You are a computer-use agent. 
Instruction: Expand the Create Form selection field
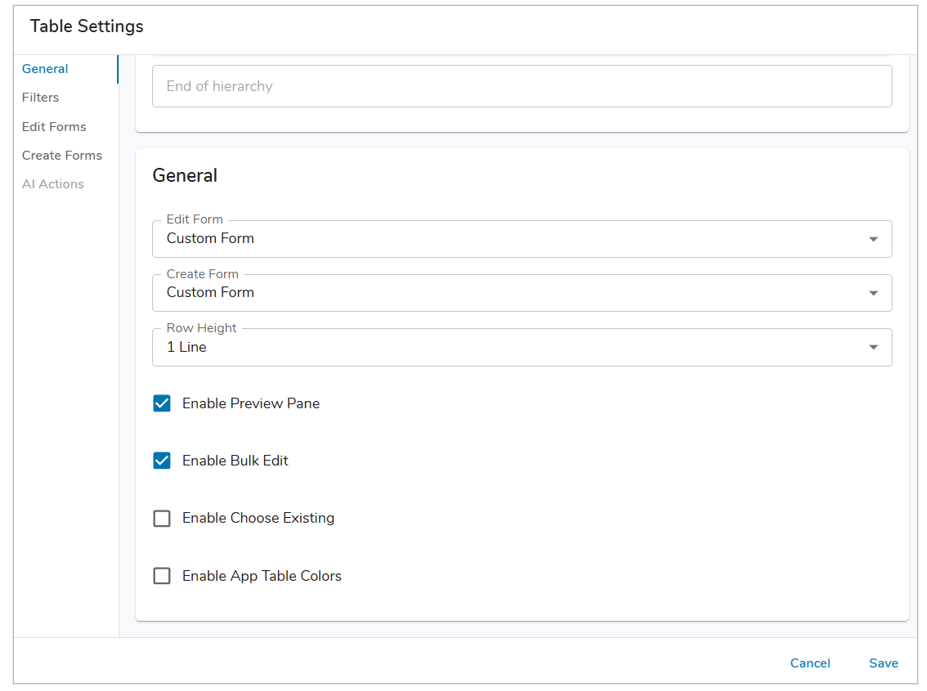500,294
